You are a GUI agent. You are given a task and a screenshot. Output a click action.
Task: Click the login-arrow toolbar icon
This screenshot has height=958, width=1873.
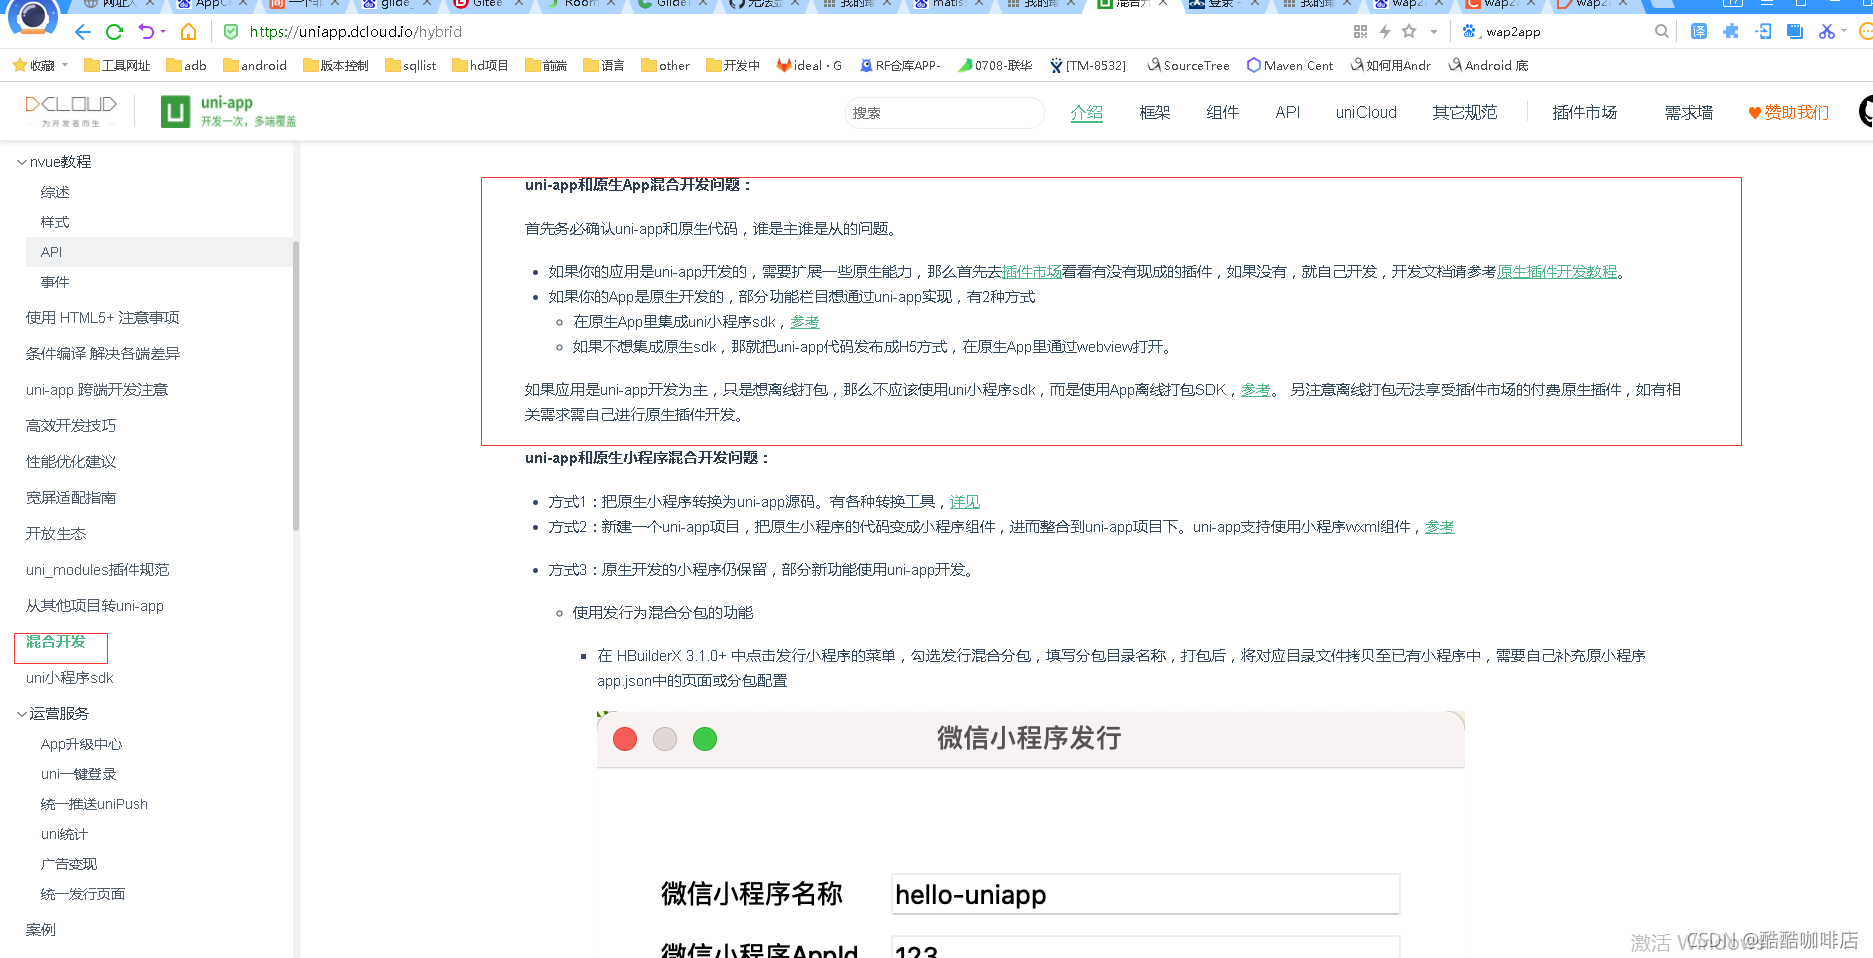(x=1764, y=32)
